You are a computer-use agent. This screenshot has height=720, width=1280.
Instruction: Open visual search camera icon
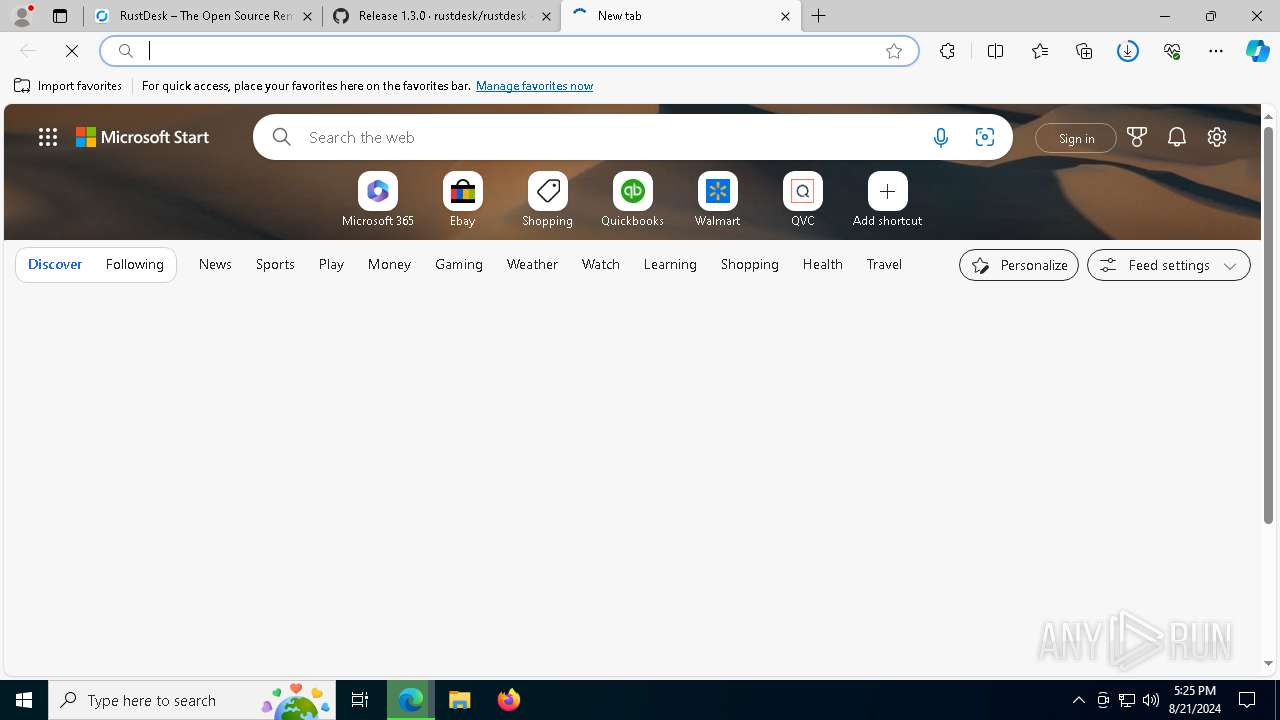[x=985, y=138]
